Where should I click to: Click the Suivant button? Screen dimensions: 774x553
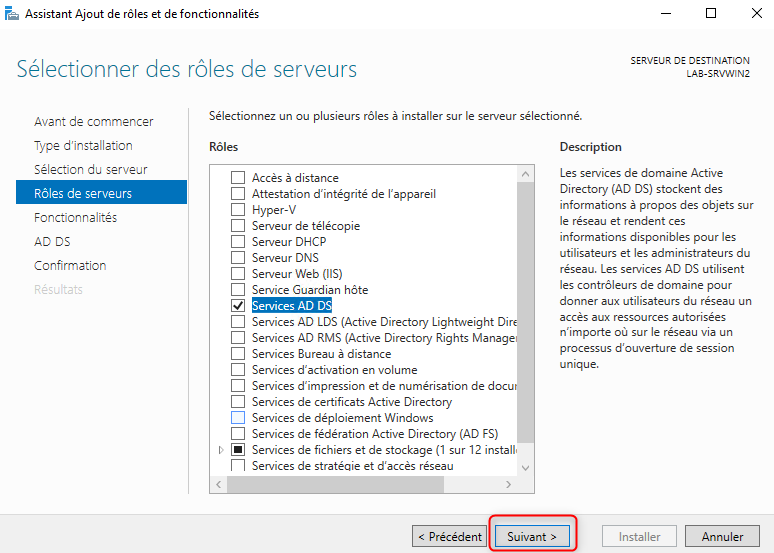click(x=532, y=536)
